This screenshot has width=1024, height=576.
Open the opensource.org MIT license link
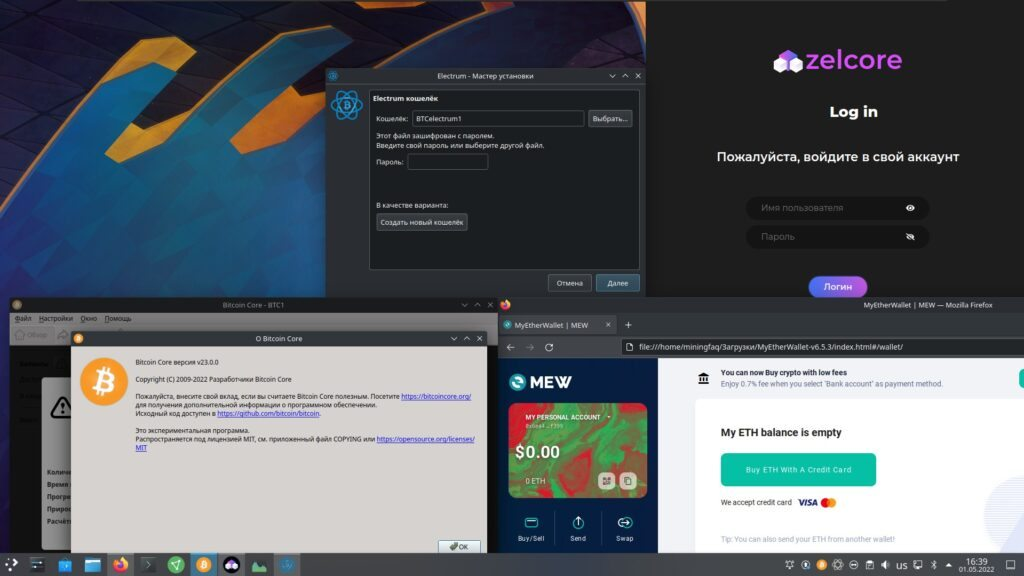point(425,439)
